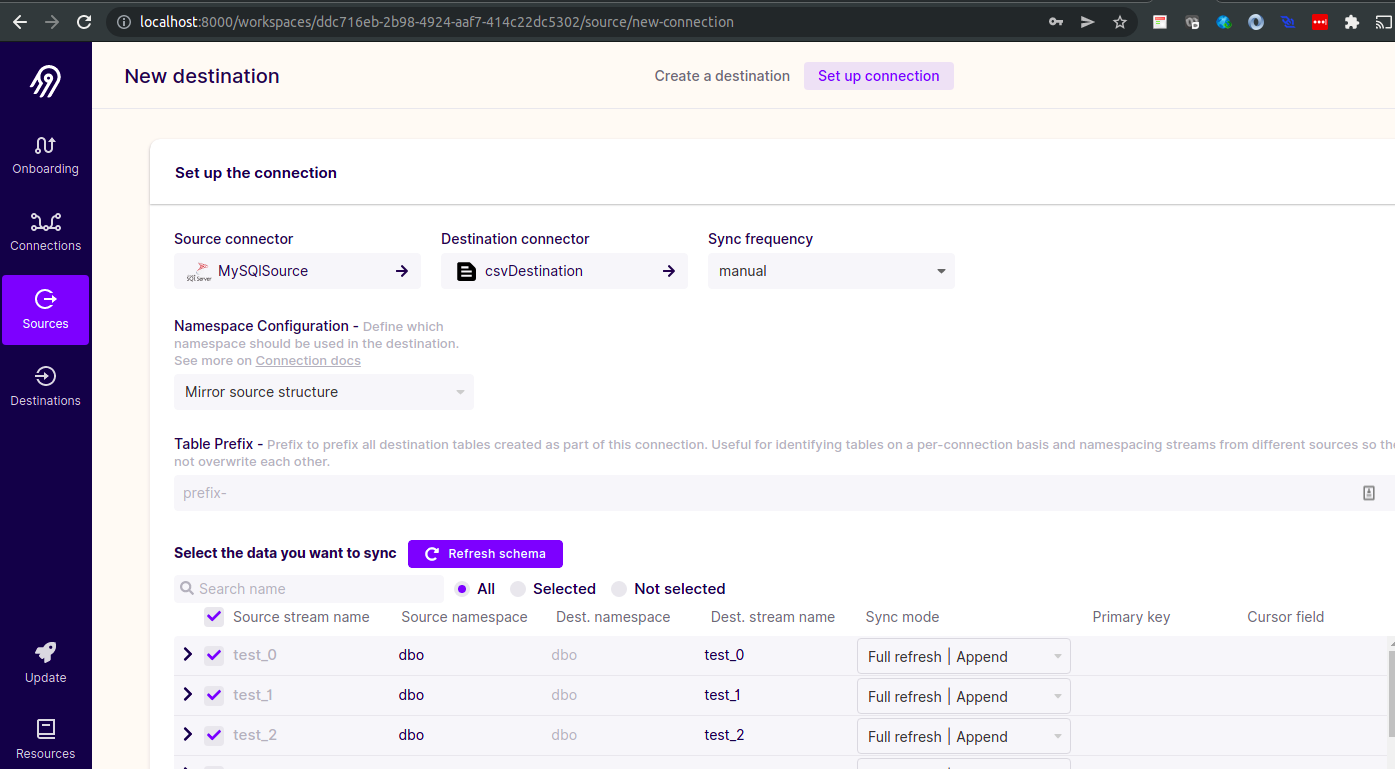The height and width of the screenshot is (769, 1395).
Task: Open the Connection docs link
Action: pos(308,361)
